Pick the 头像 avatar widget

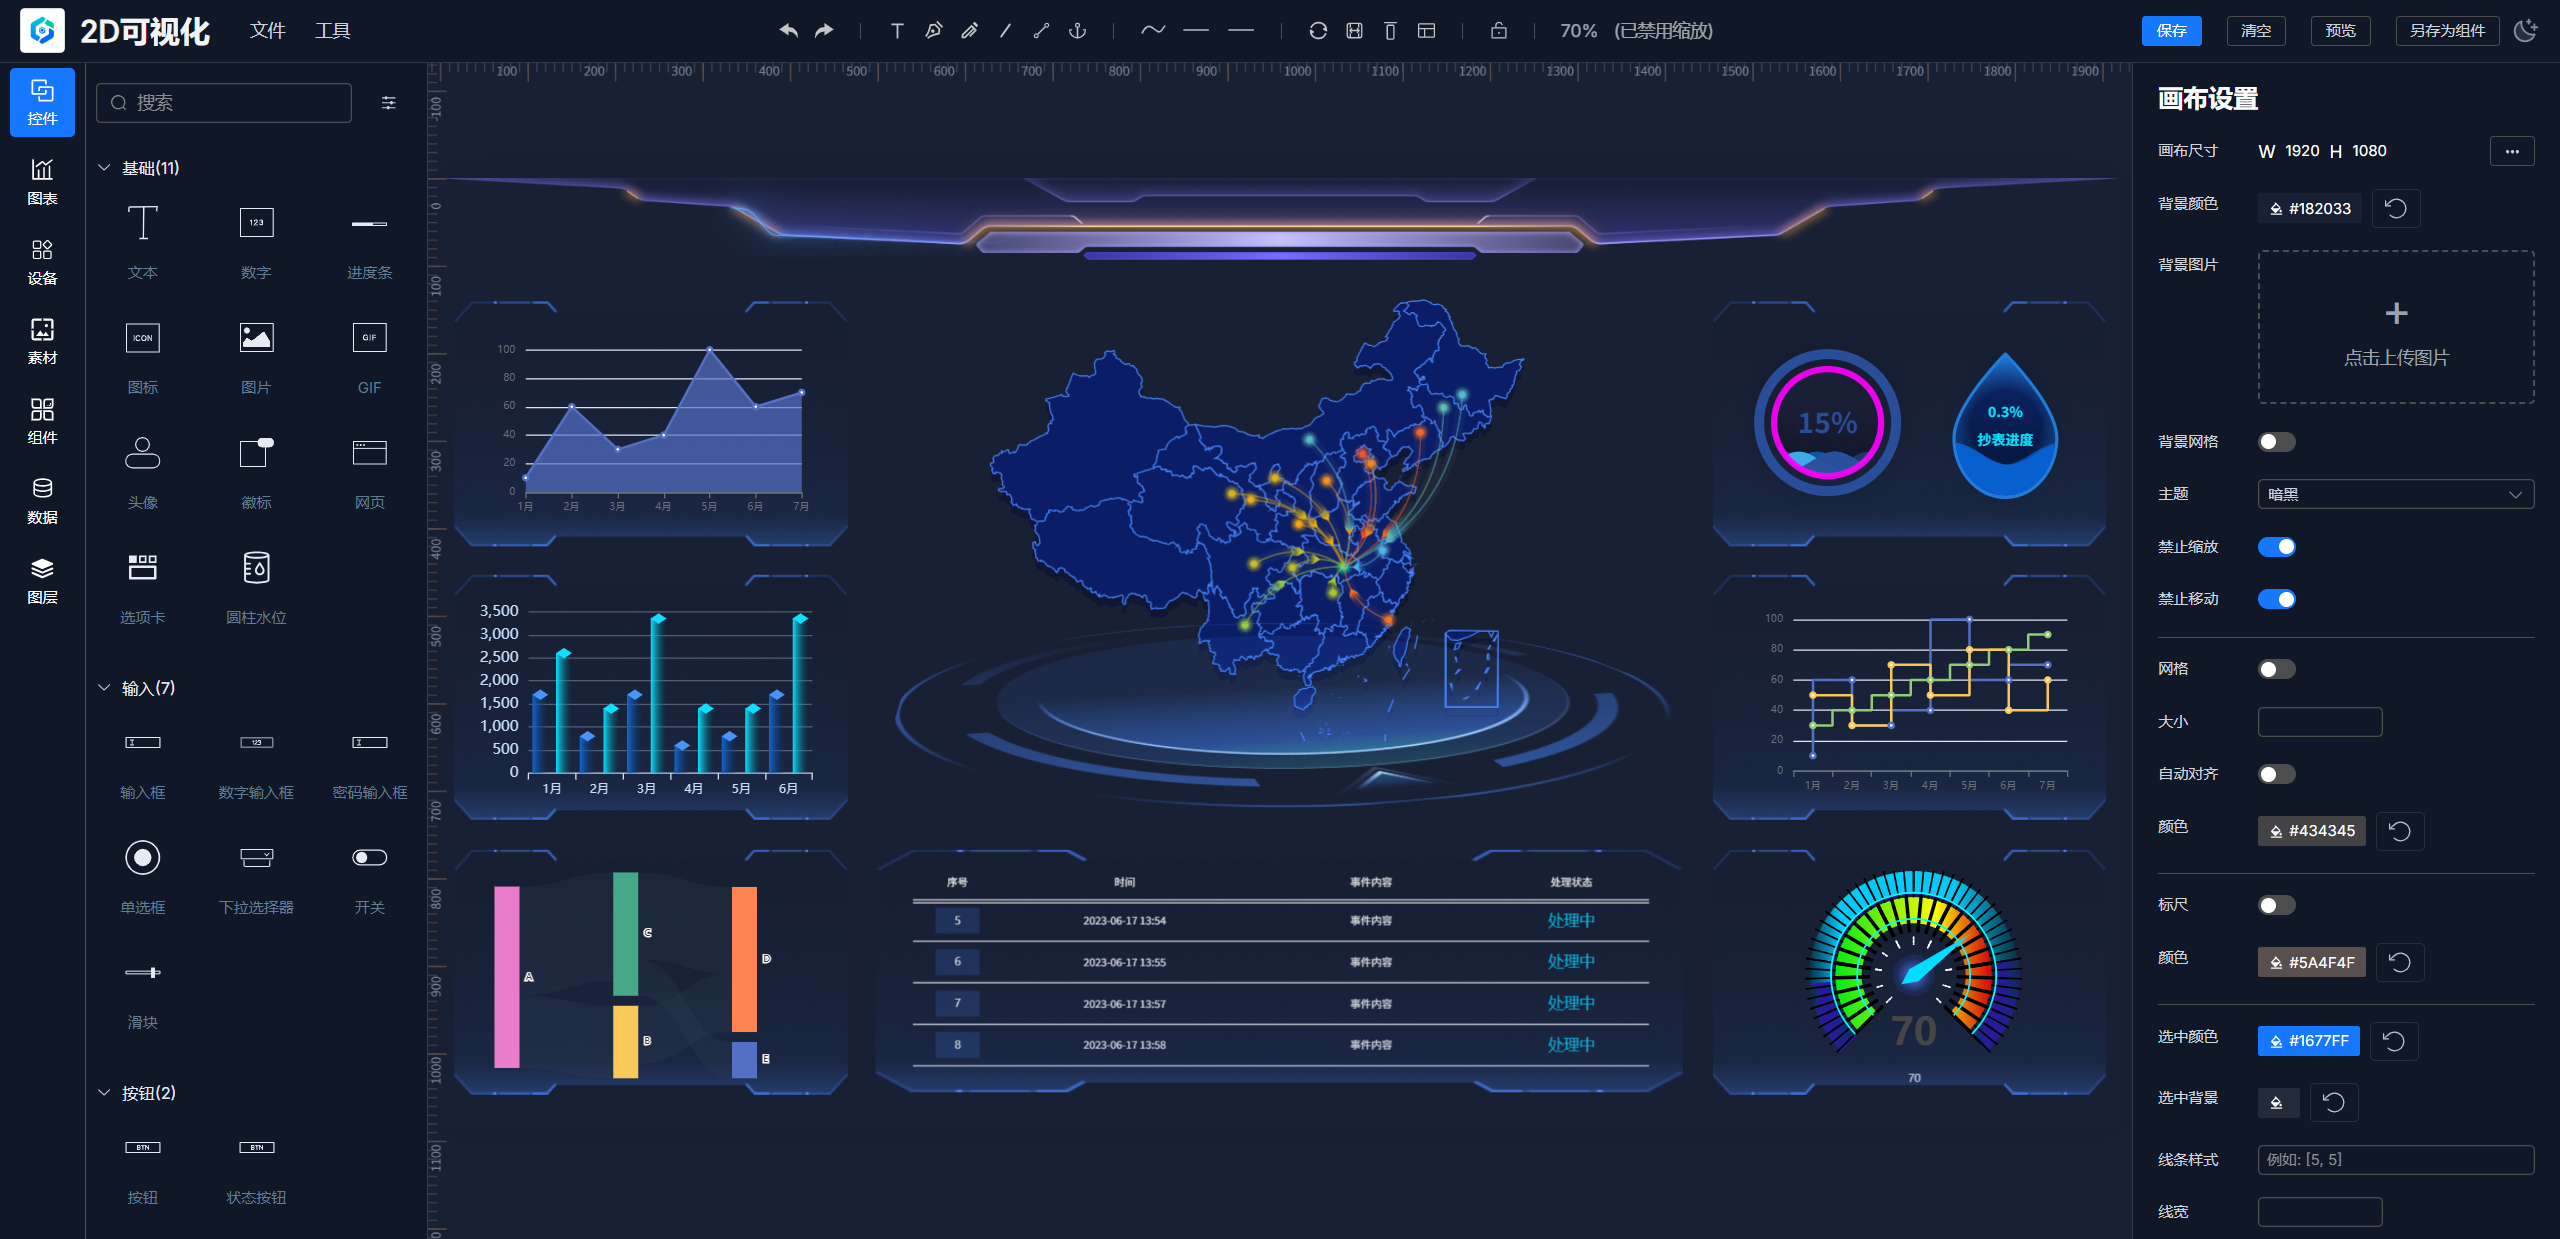pos(143,472)
